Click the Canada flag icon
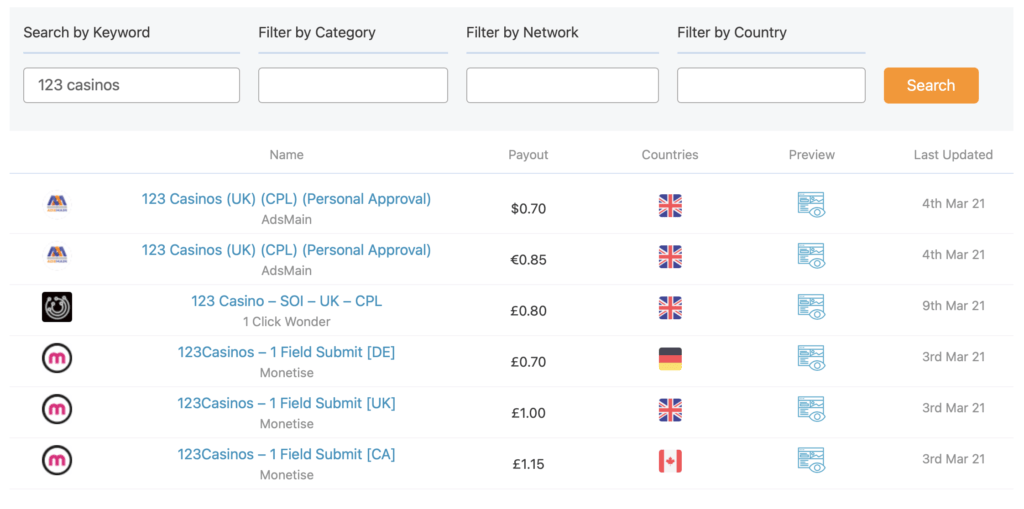The image size is (1024, 509). pyautogui.click(x=670, y=460)
